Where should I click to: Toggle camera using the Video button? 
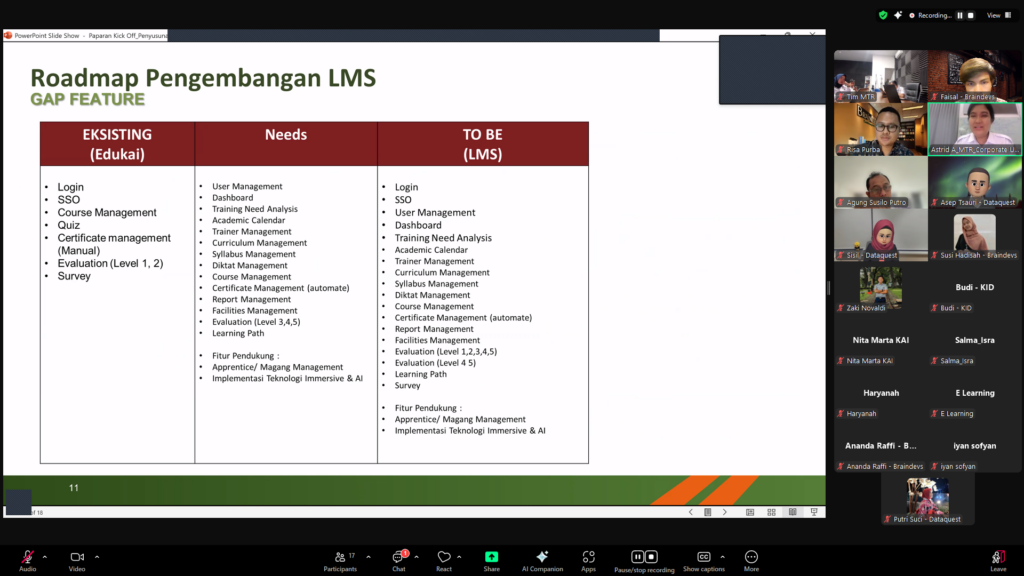77,557
